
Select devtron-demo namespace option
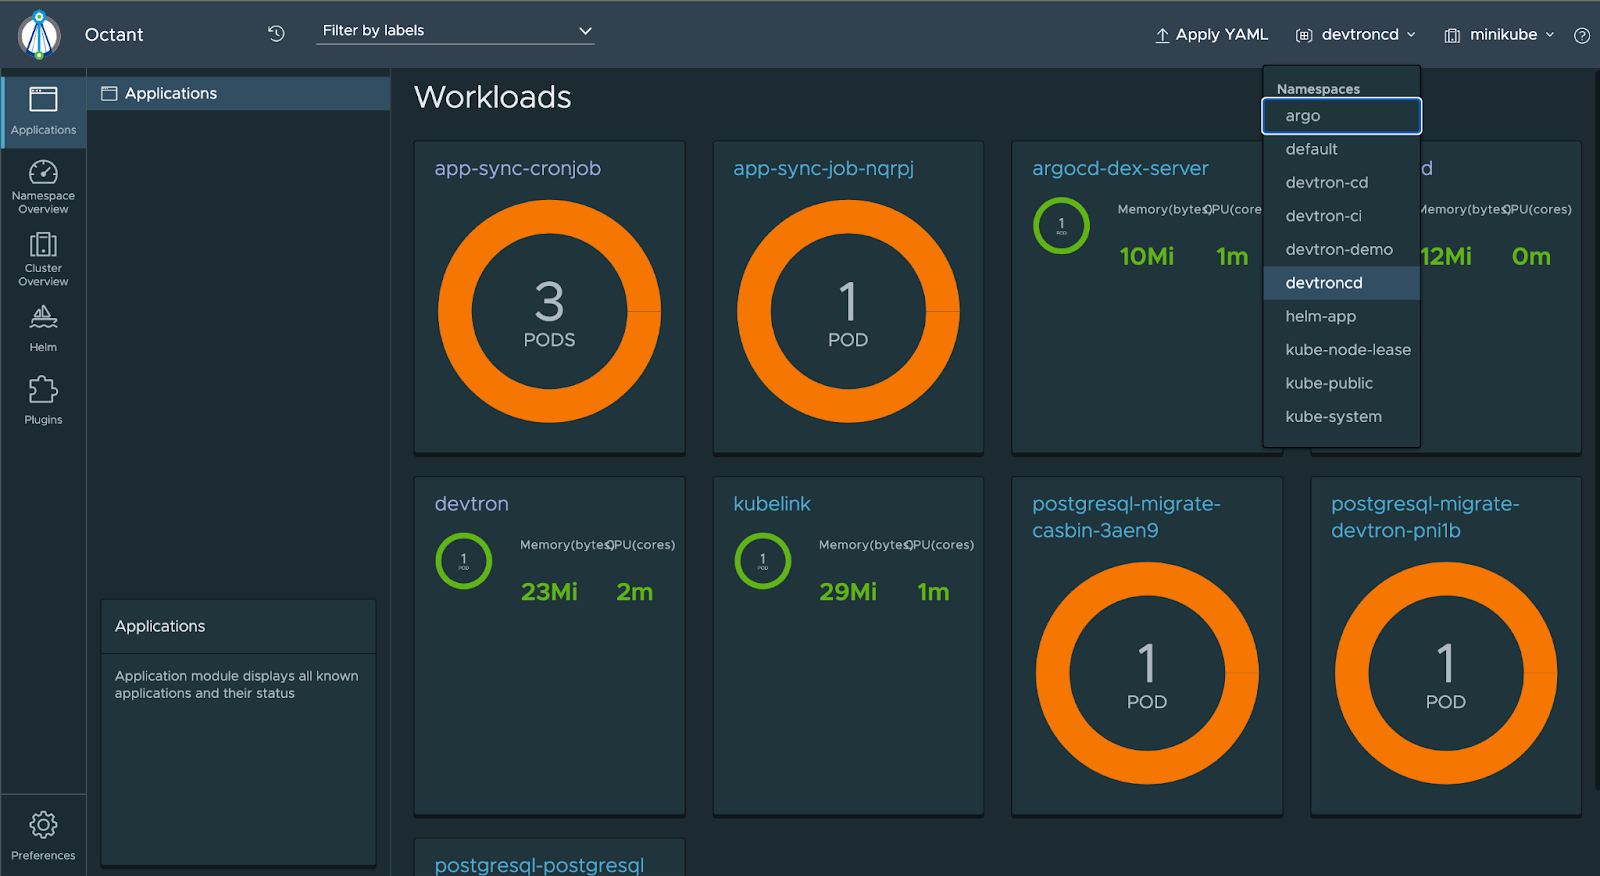(x=1338, y=250)
